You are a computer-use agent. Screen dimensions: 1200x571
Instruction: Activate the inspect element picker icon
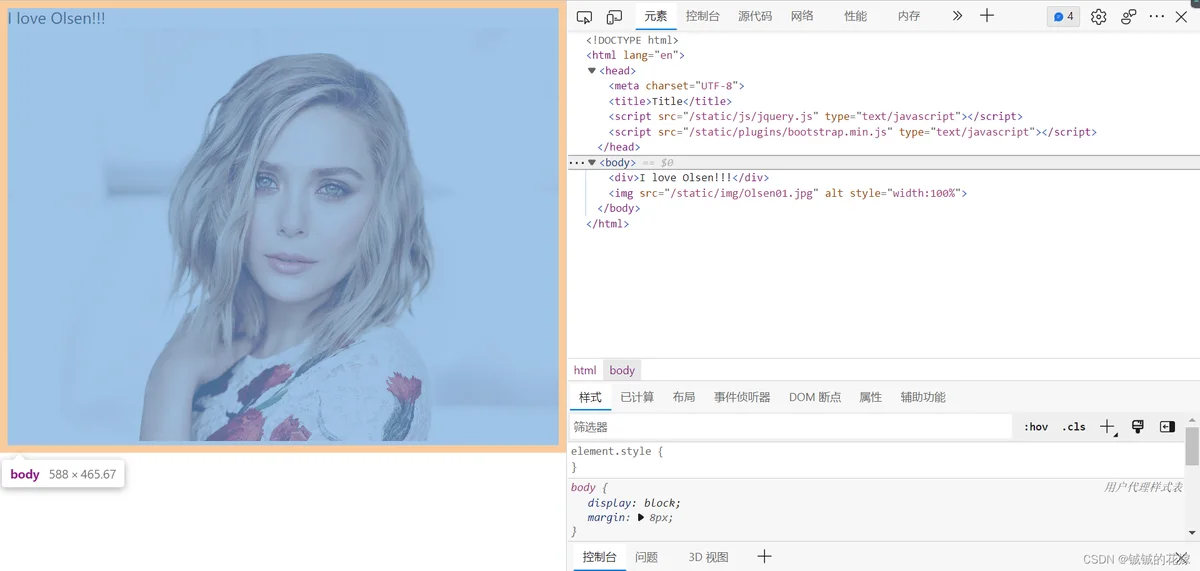tap(585, 17)
